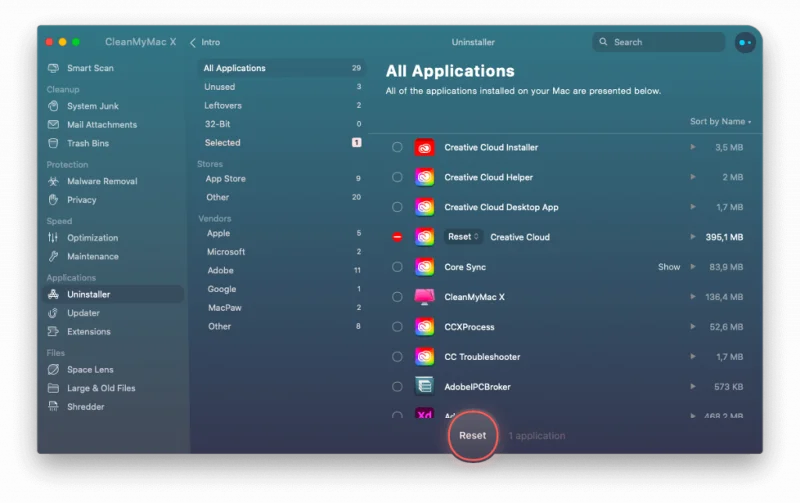Select the Core Sync checkbox
Viewport: 800px width, 503px height.
pos(397,267)
